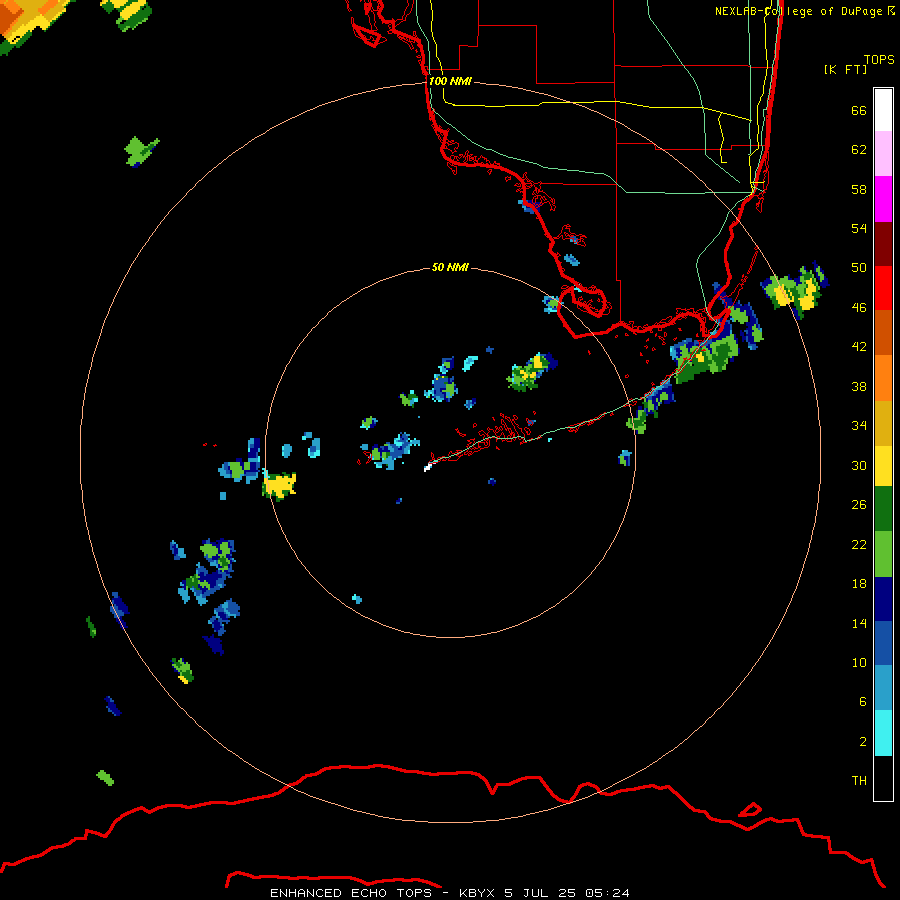Viewport: 900px width, 900px height.
Task: Click the legend value 46
Action: pos(859,307)
